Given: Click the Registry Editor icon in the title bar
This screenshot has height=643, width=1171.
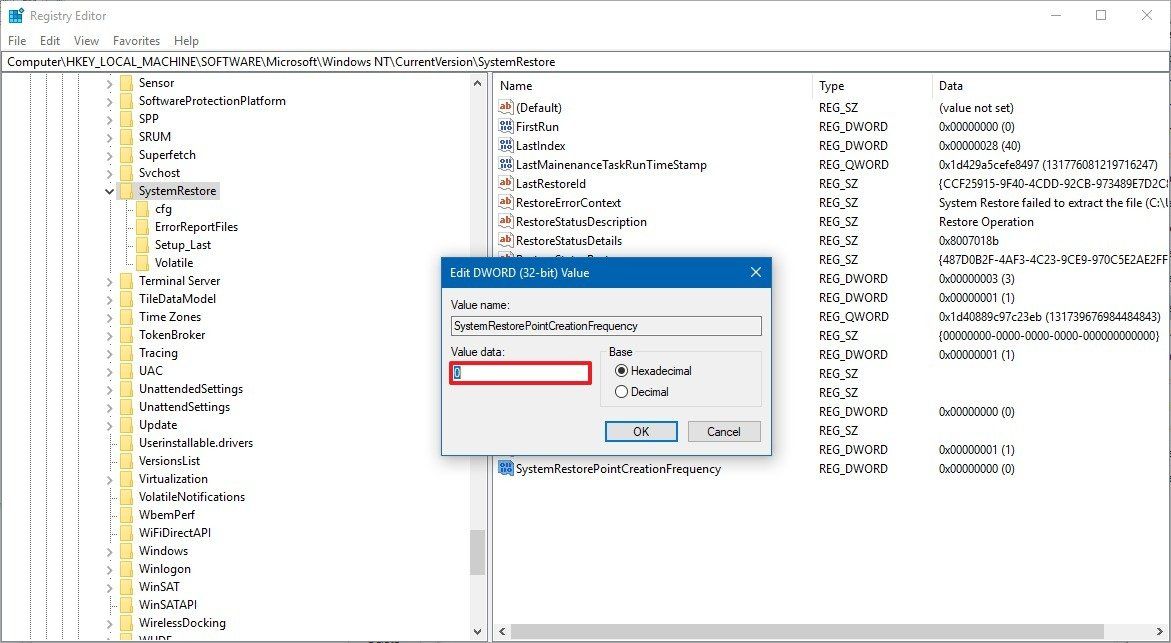Looking at the screenshot, I should tap(14, 15).
